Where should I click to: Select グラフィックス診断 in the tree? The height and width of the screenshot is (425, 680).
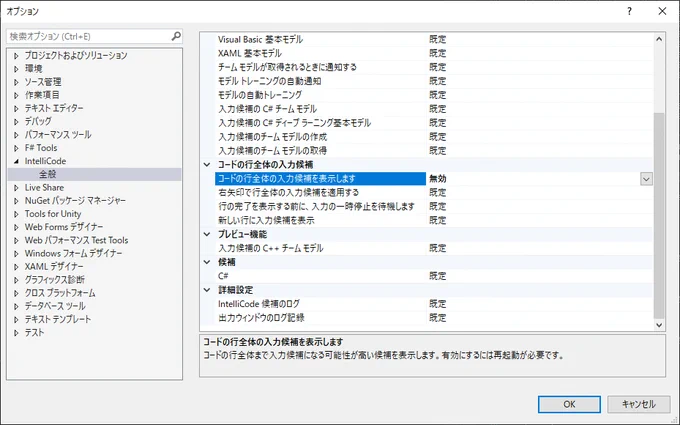click(x=55, y=280)
